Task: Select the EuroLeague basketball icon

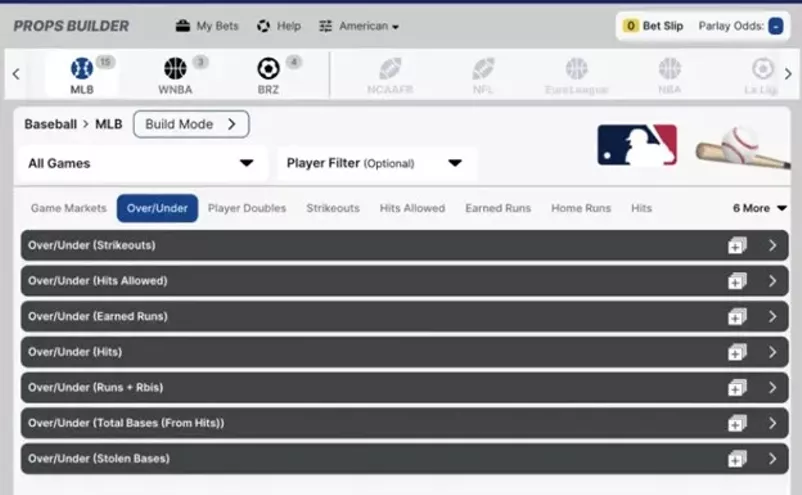Action: coord(576,68)
